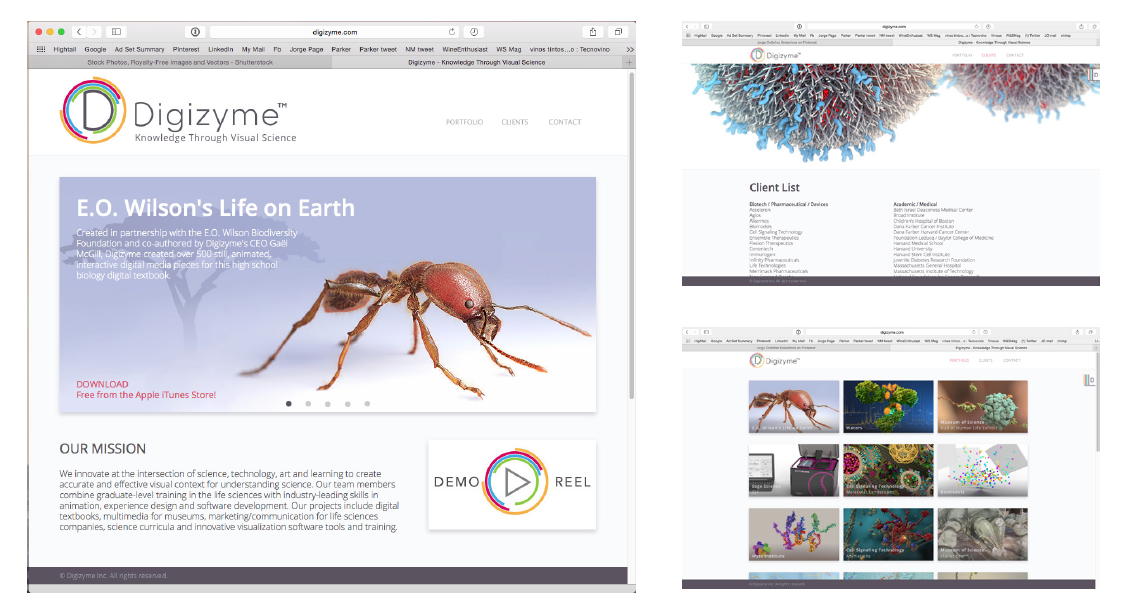Toggle the sidebar in the large Safari window
The width and height of the screenshot is (1128, 613).
point(116,32)
